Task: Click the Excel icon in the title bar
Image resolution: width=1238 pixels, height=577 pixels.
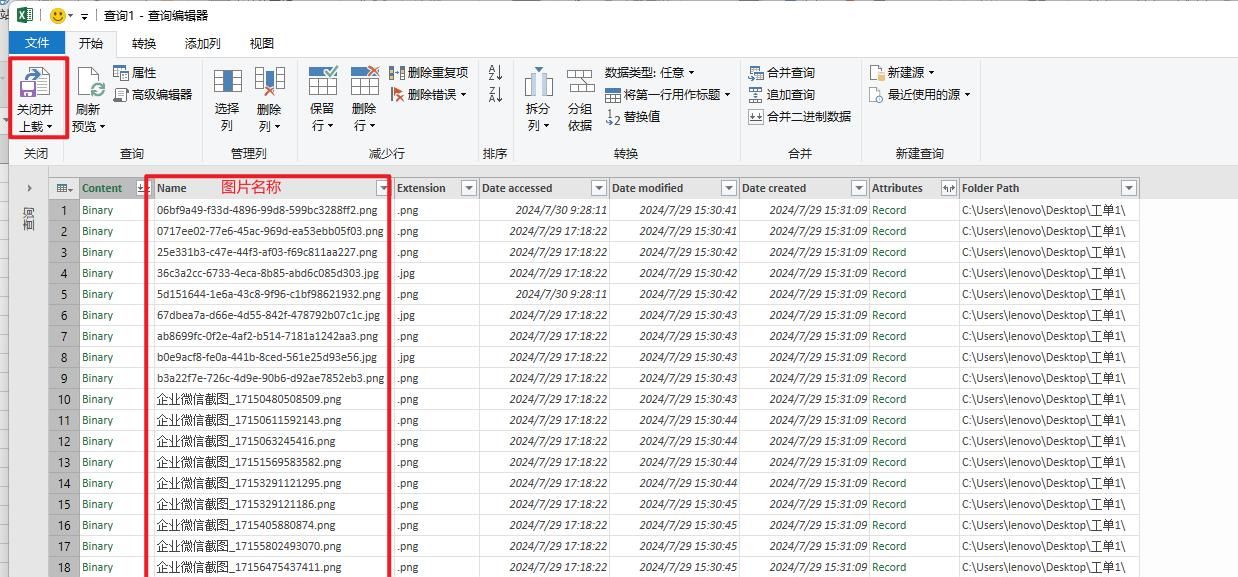Action: point(25,15)
